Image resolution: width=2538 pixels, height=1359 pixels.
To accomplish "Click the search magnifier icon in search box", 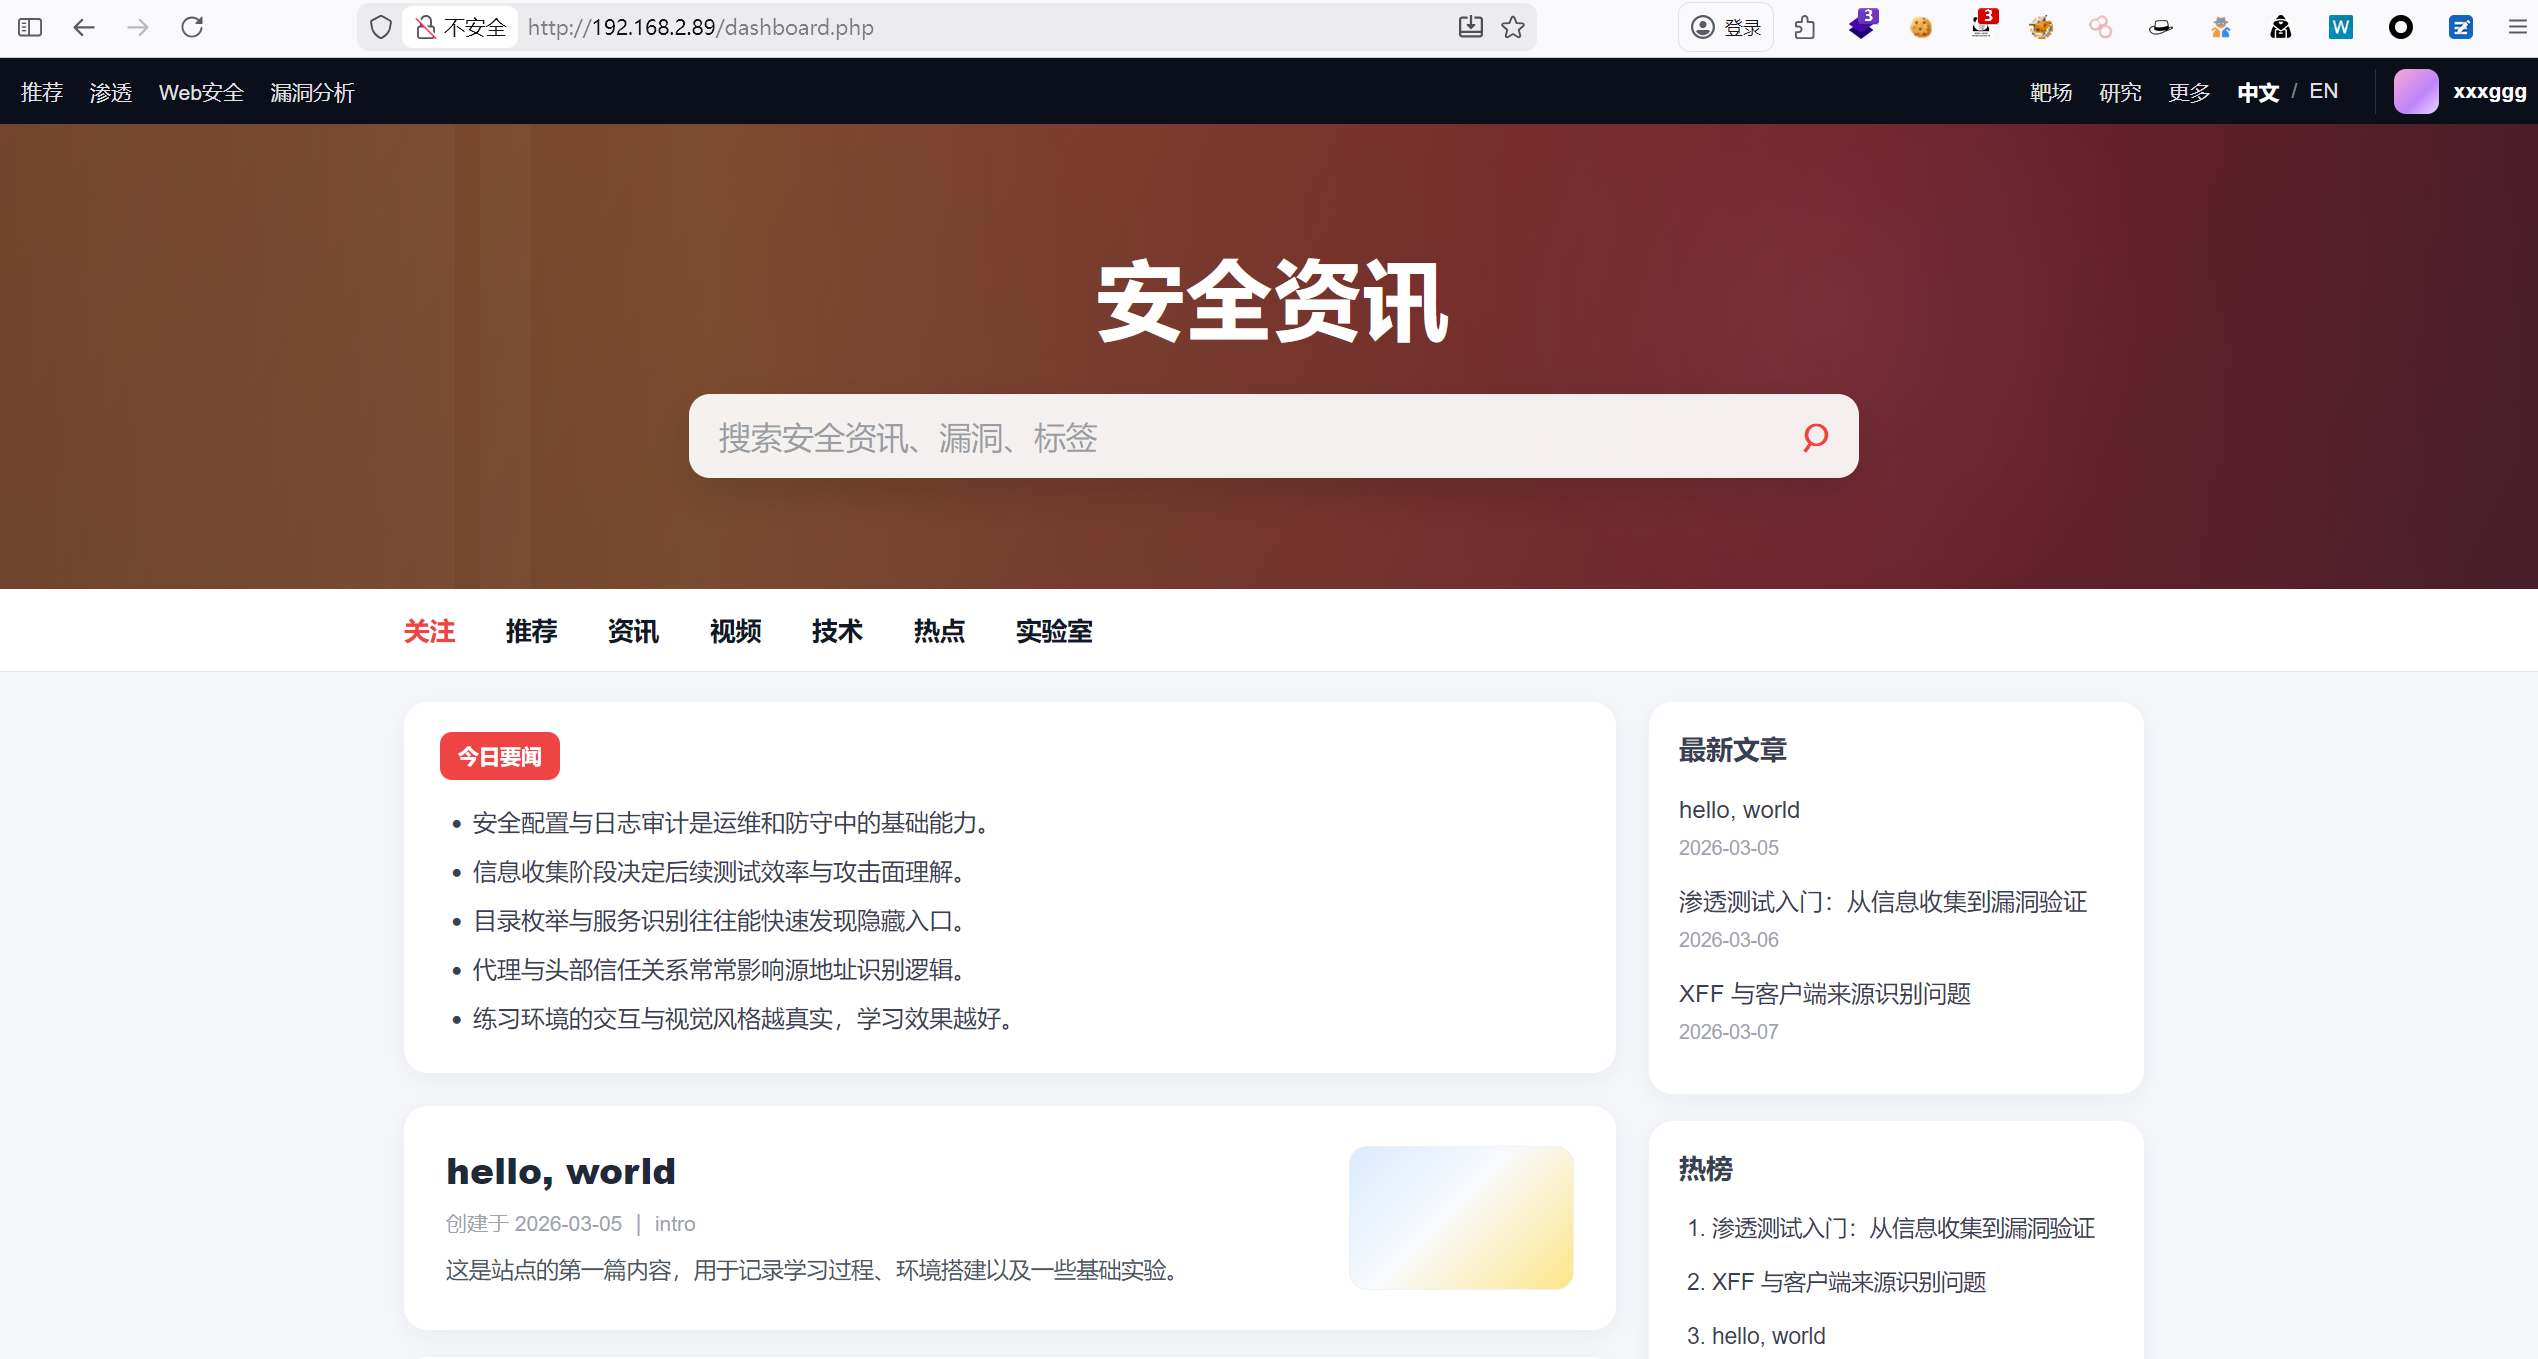I will (1815, 437).
